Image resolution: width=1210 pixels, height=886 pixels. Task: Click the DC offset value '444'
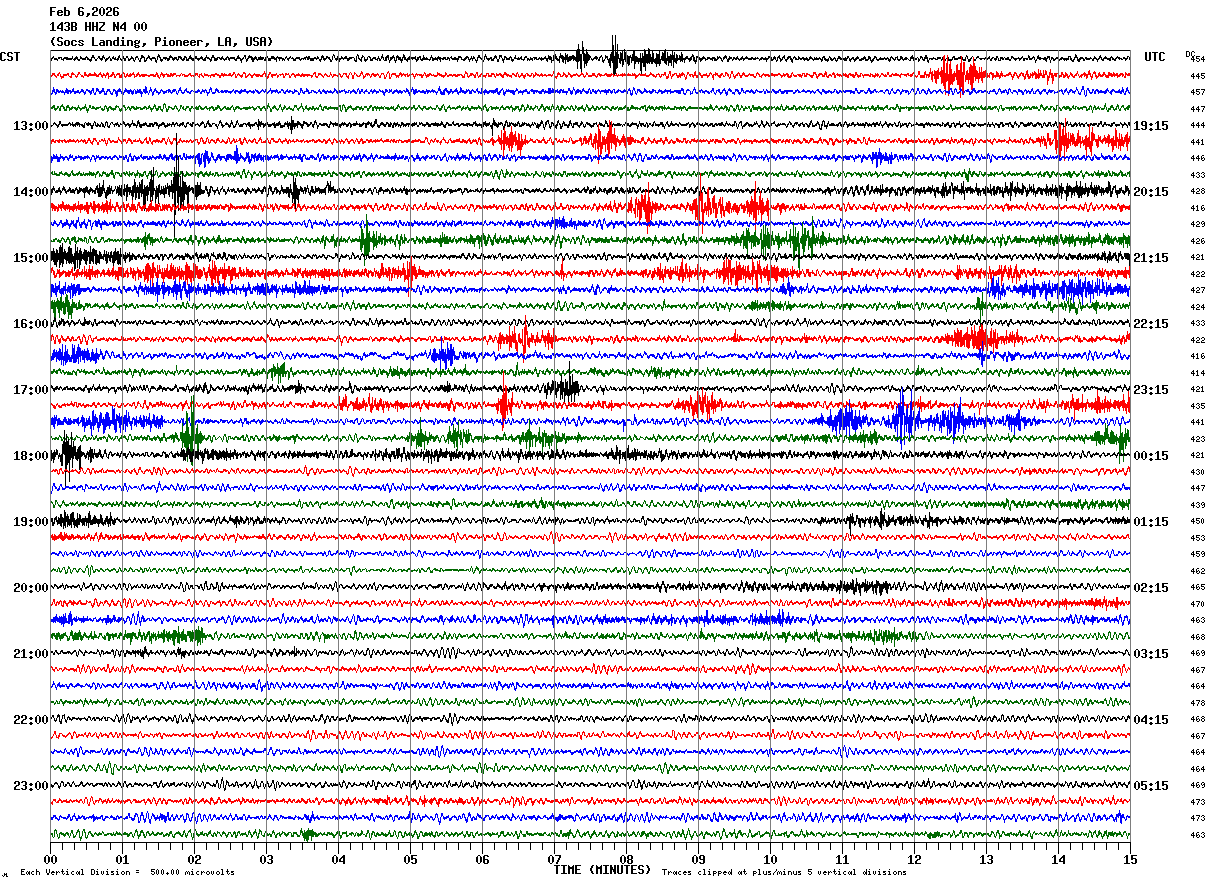[1197, 125]
